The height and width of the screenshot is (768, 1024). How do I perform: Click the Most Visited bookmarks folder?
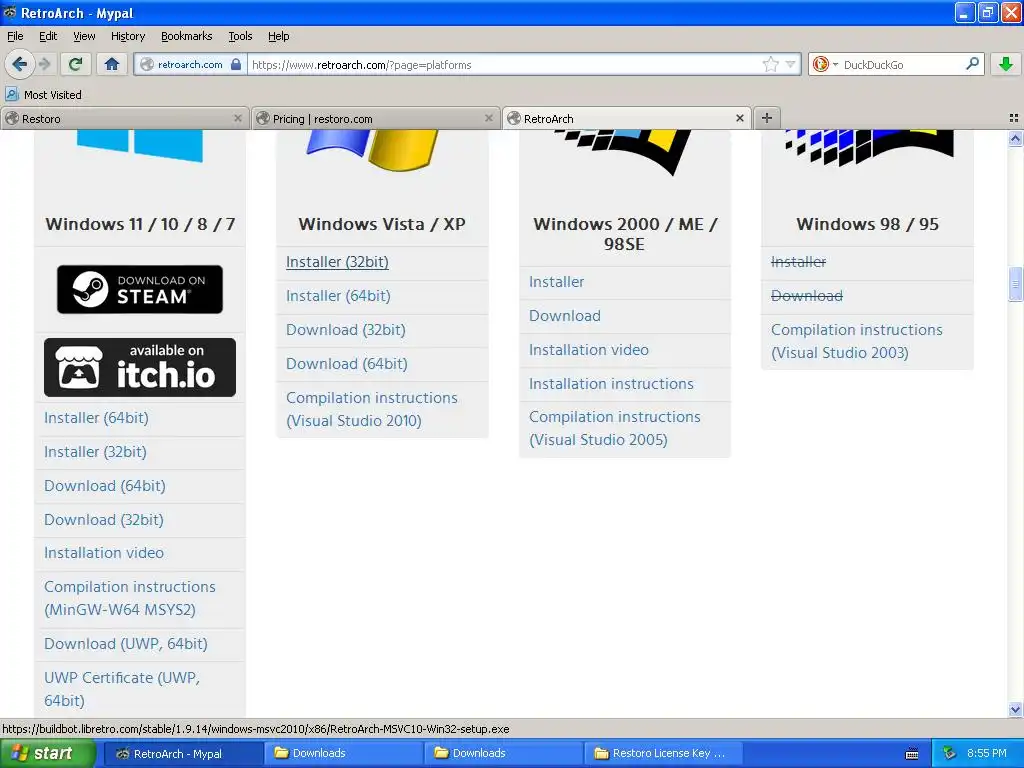click(44, 95)
